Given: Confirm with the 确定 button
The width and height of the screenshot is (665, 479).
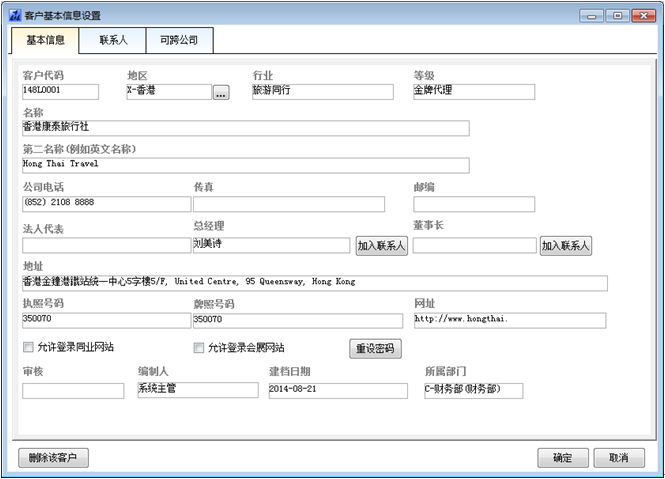Looking at the screenshot, I should coord(563,458).
